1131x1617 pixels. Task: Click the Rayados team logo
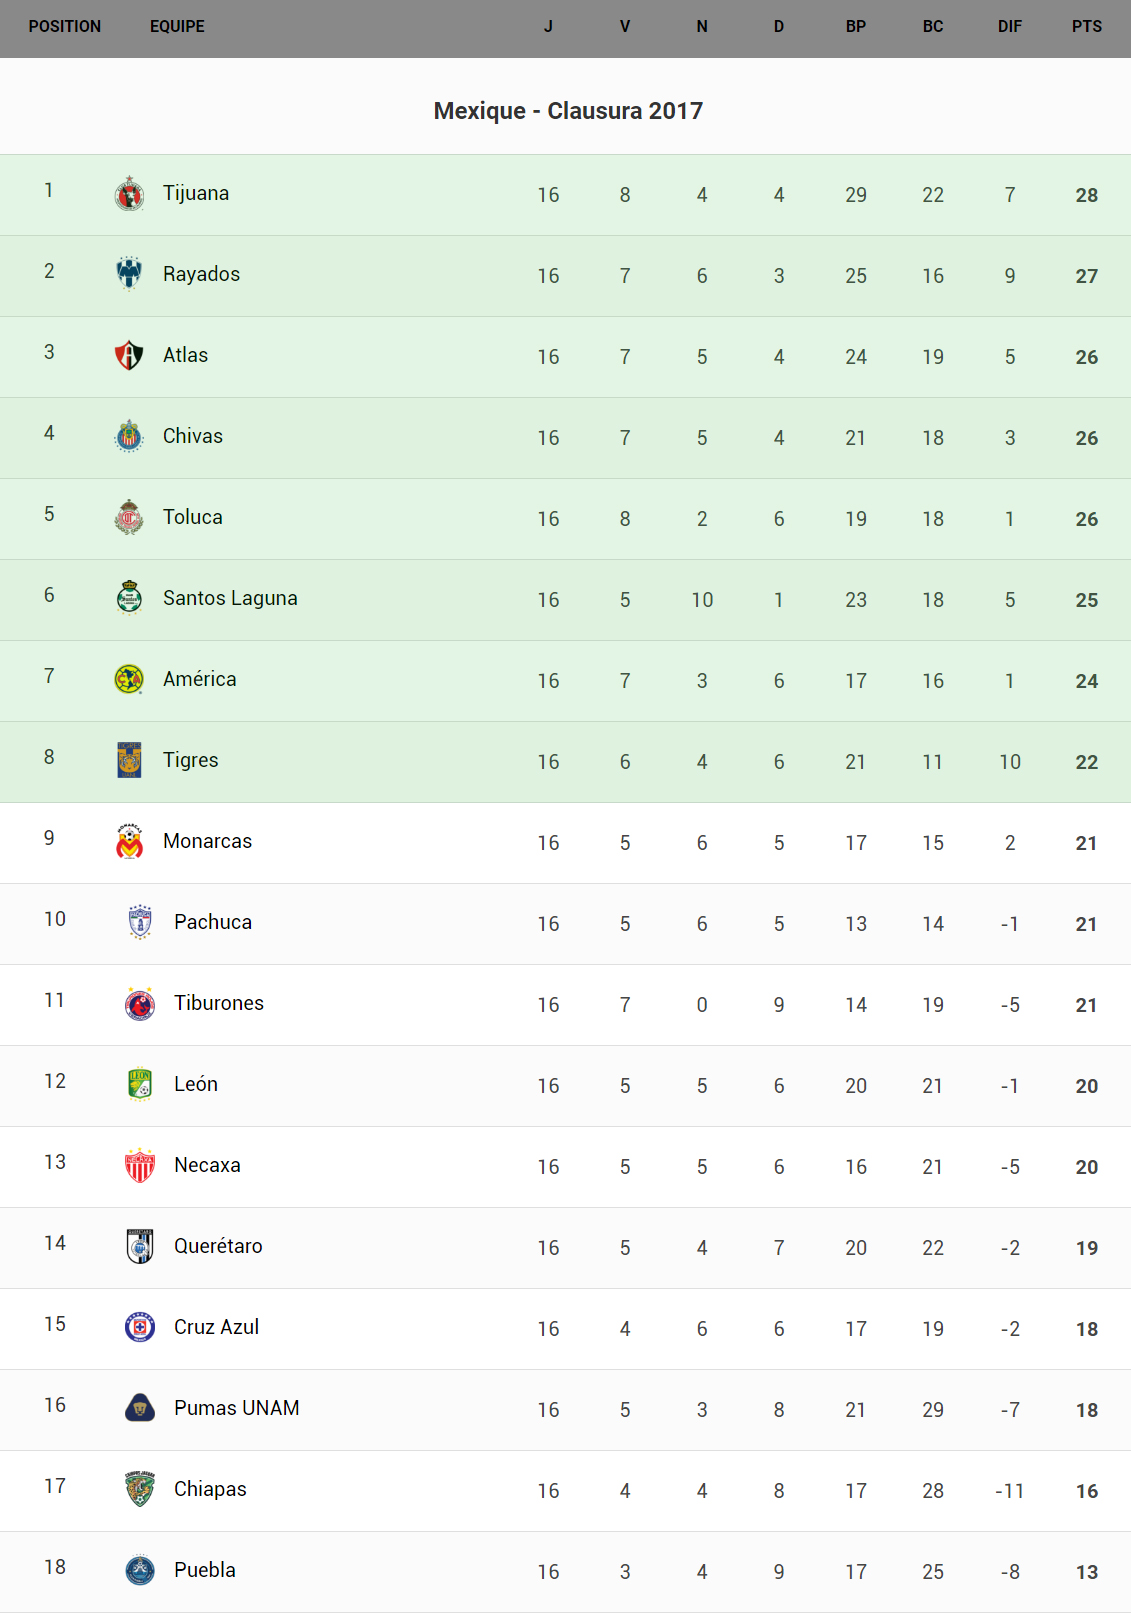129,274
